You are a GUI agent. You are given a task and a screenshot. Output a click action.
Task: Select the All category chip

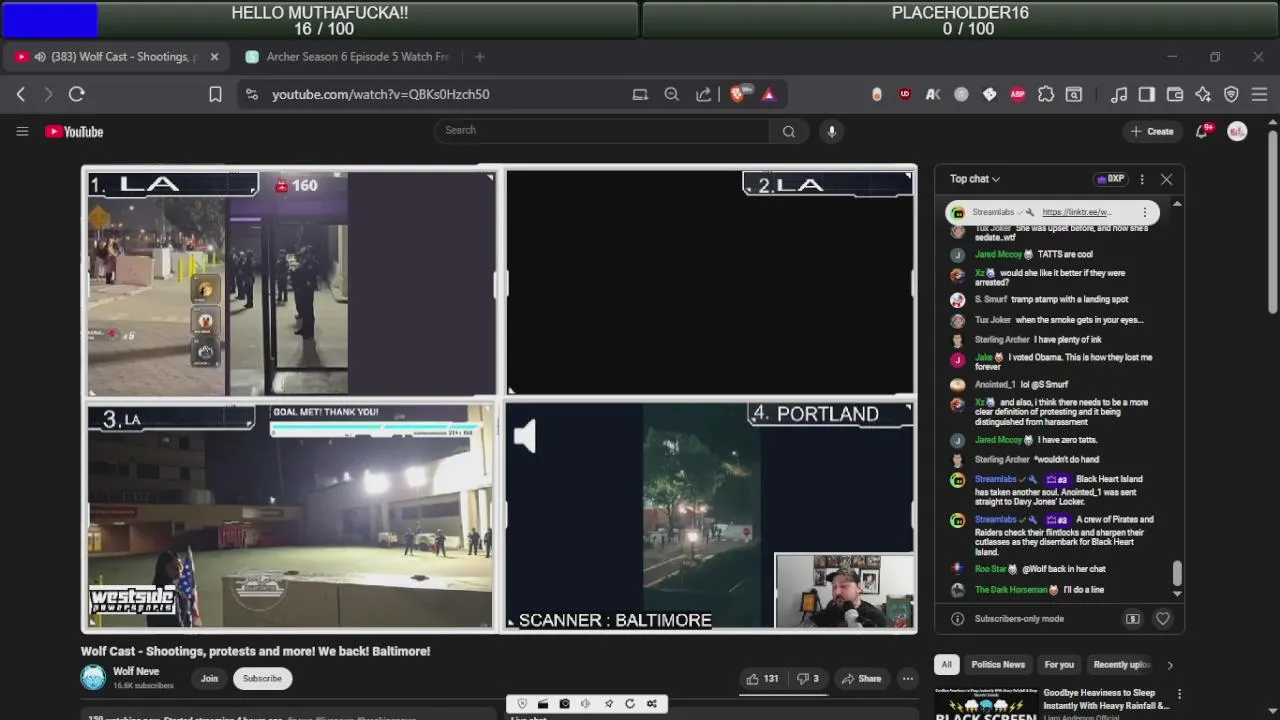click(x=946, y=664)
